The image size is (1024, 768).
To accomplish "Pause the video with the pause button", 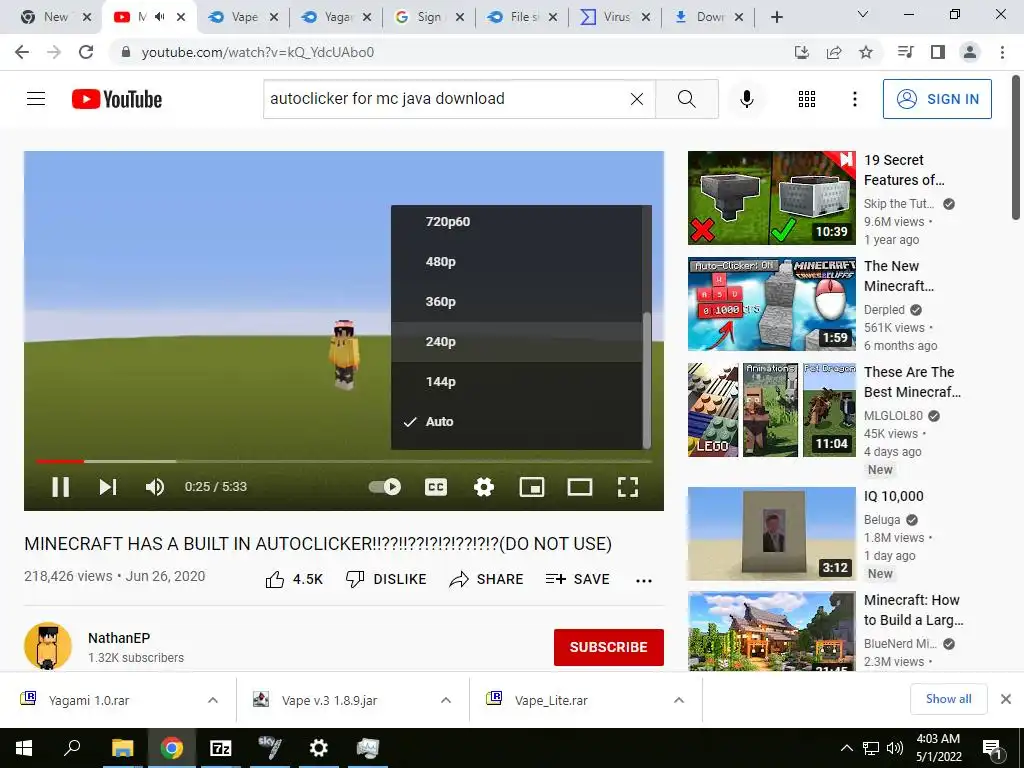I will point(60,487).
